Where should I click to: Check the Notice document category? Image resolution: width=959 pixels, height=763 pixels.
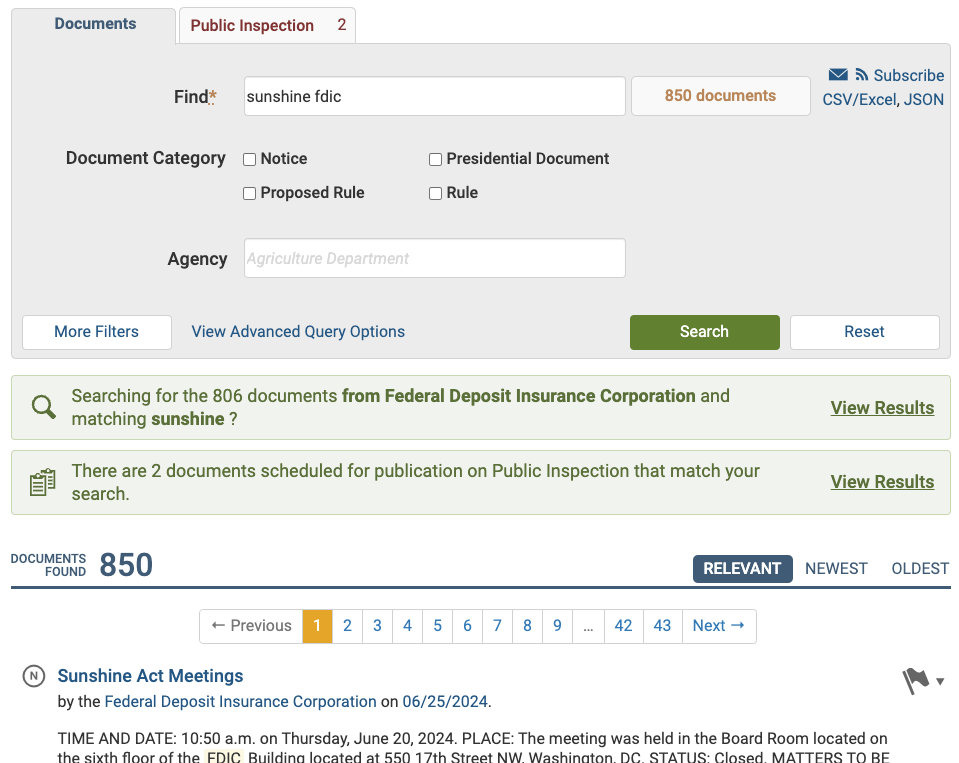[250, 160]
